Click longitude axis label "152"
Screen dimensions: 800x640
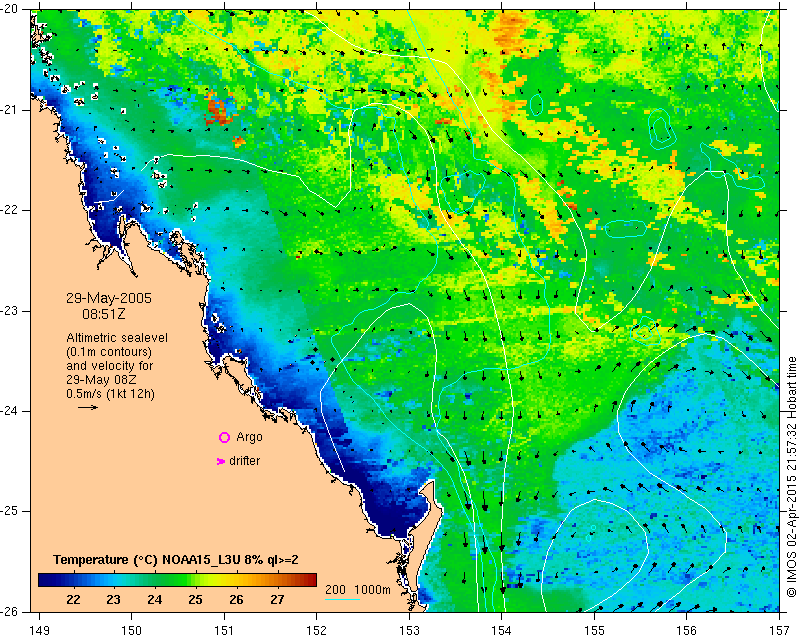(317, 631)
